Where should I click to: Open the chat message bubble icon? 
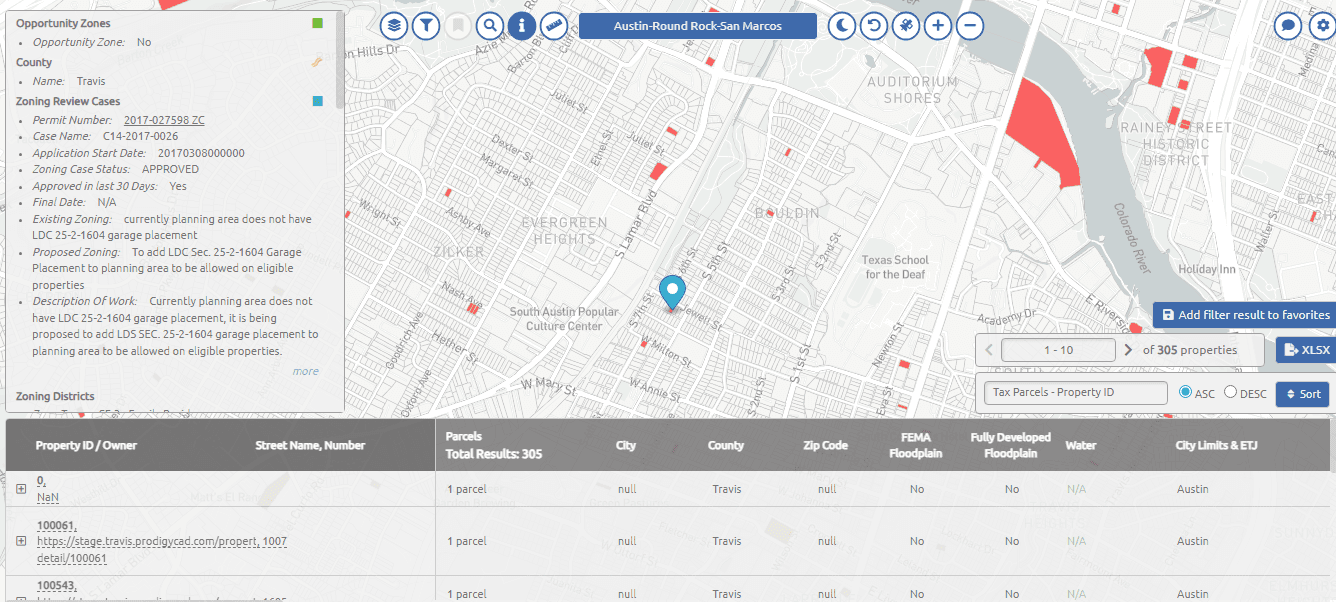1288,26
